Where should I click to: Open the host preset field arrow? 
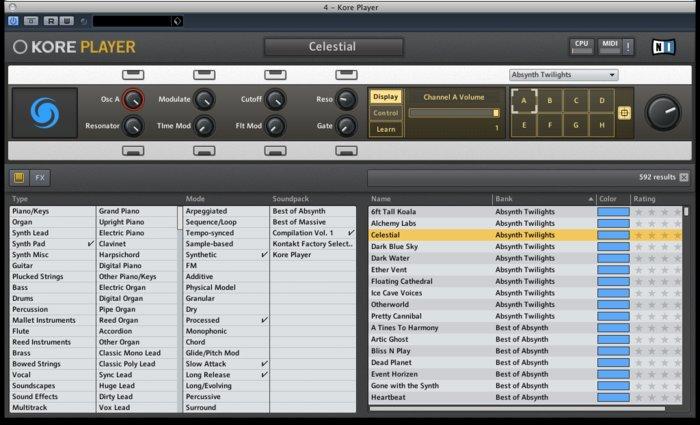pos(177,21)
